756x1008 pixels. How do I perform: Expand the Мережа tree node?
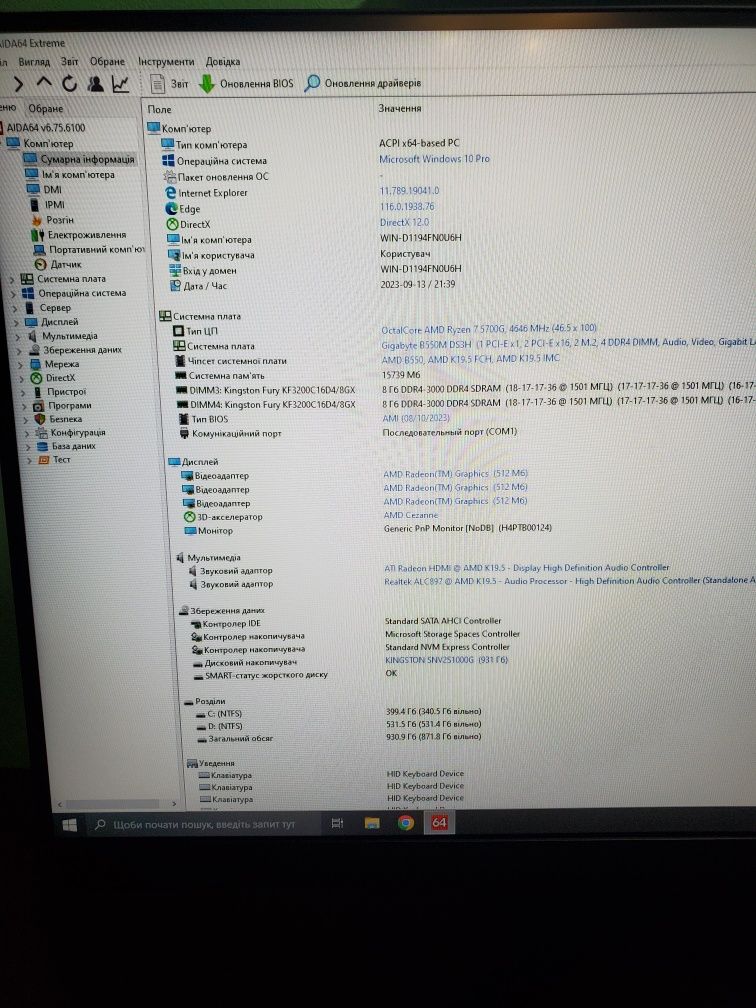[x=21, y=364]
